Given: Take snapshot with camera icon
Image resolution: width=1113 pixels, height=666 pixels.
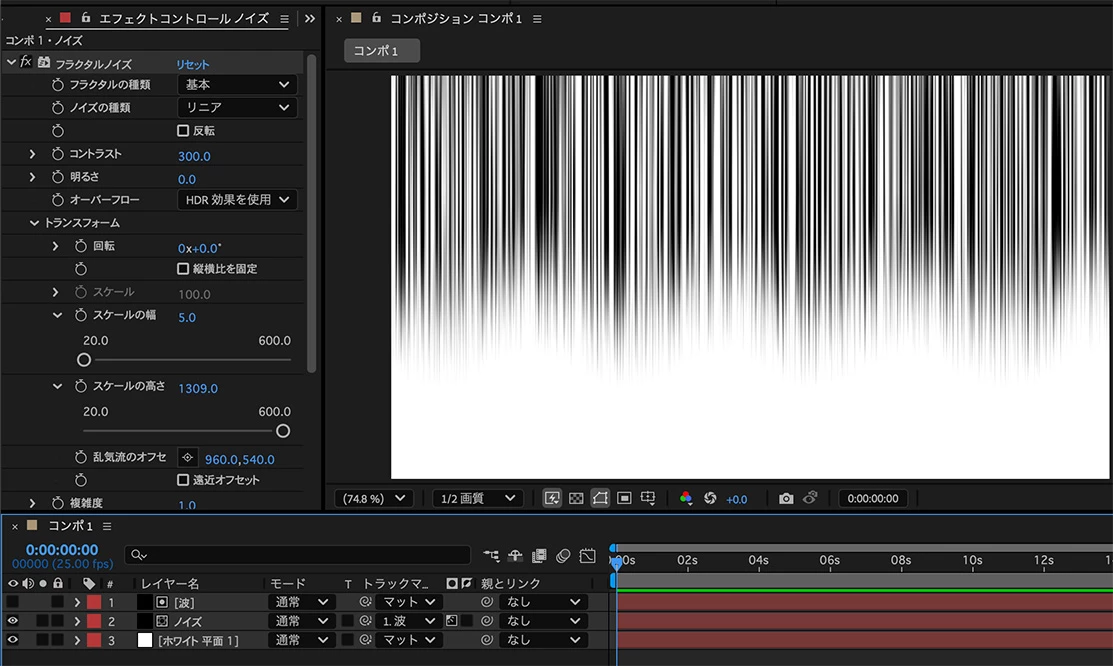Looking at the screenshot, I should coord(786,498).
